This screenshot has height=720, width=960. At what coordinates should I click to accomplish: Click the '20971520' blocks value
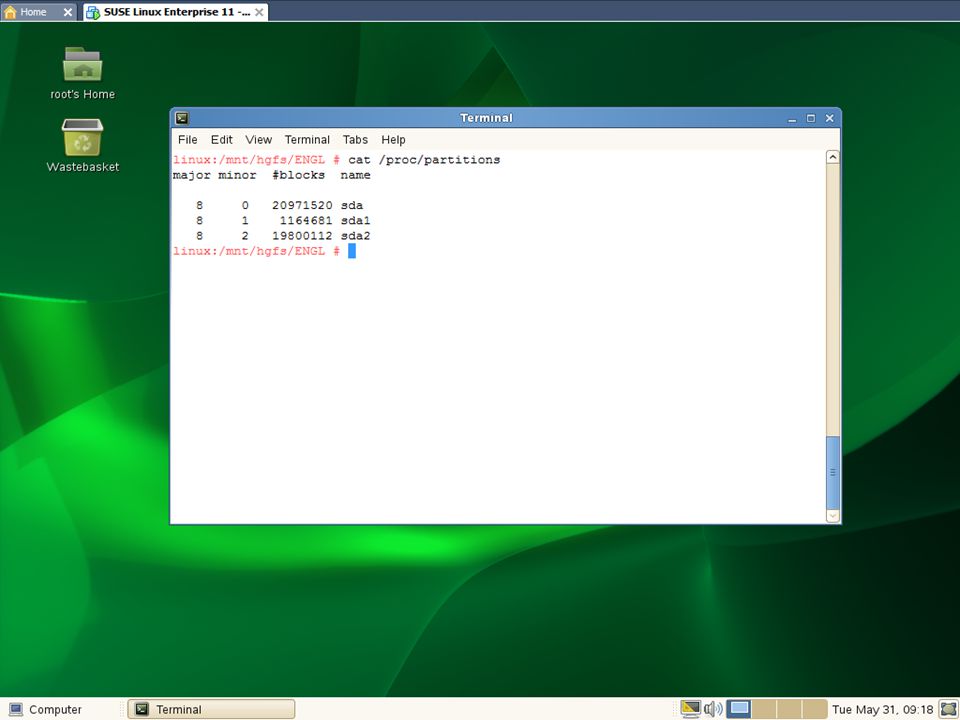(302, 205)
